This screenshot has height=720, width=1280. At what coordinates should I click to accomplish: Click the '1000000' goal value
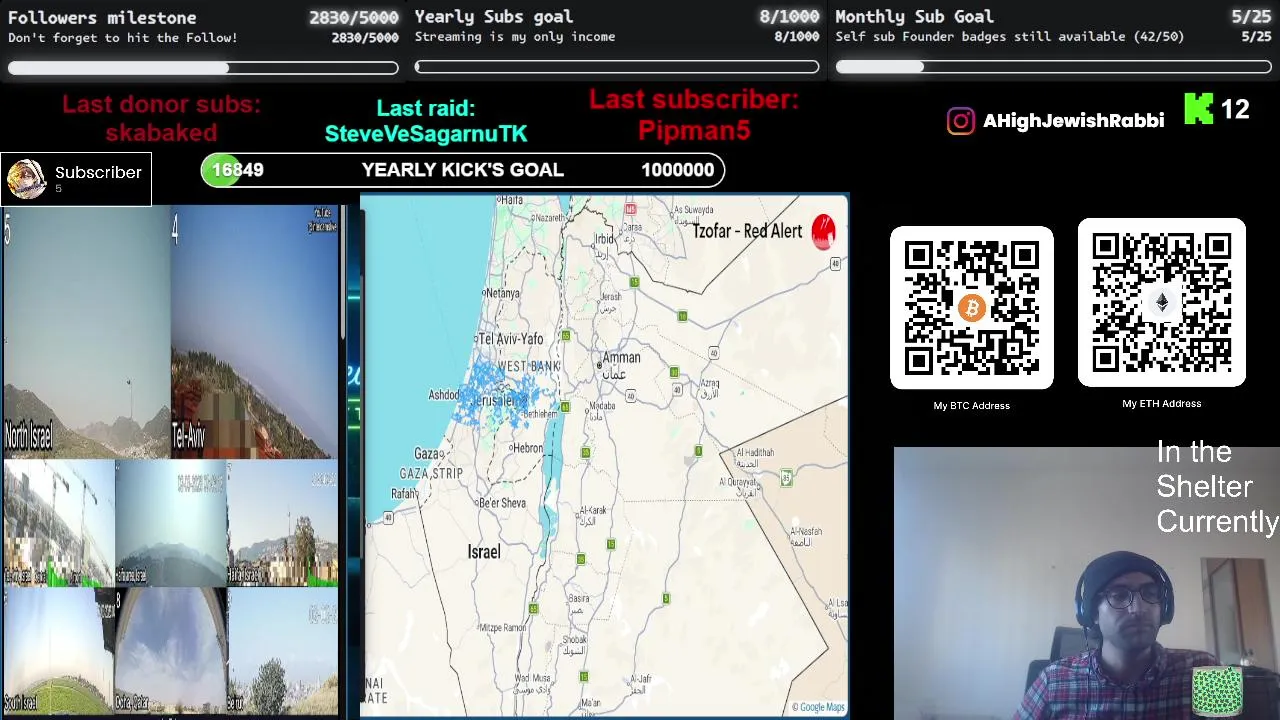[x=678, y=170]
